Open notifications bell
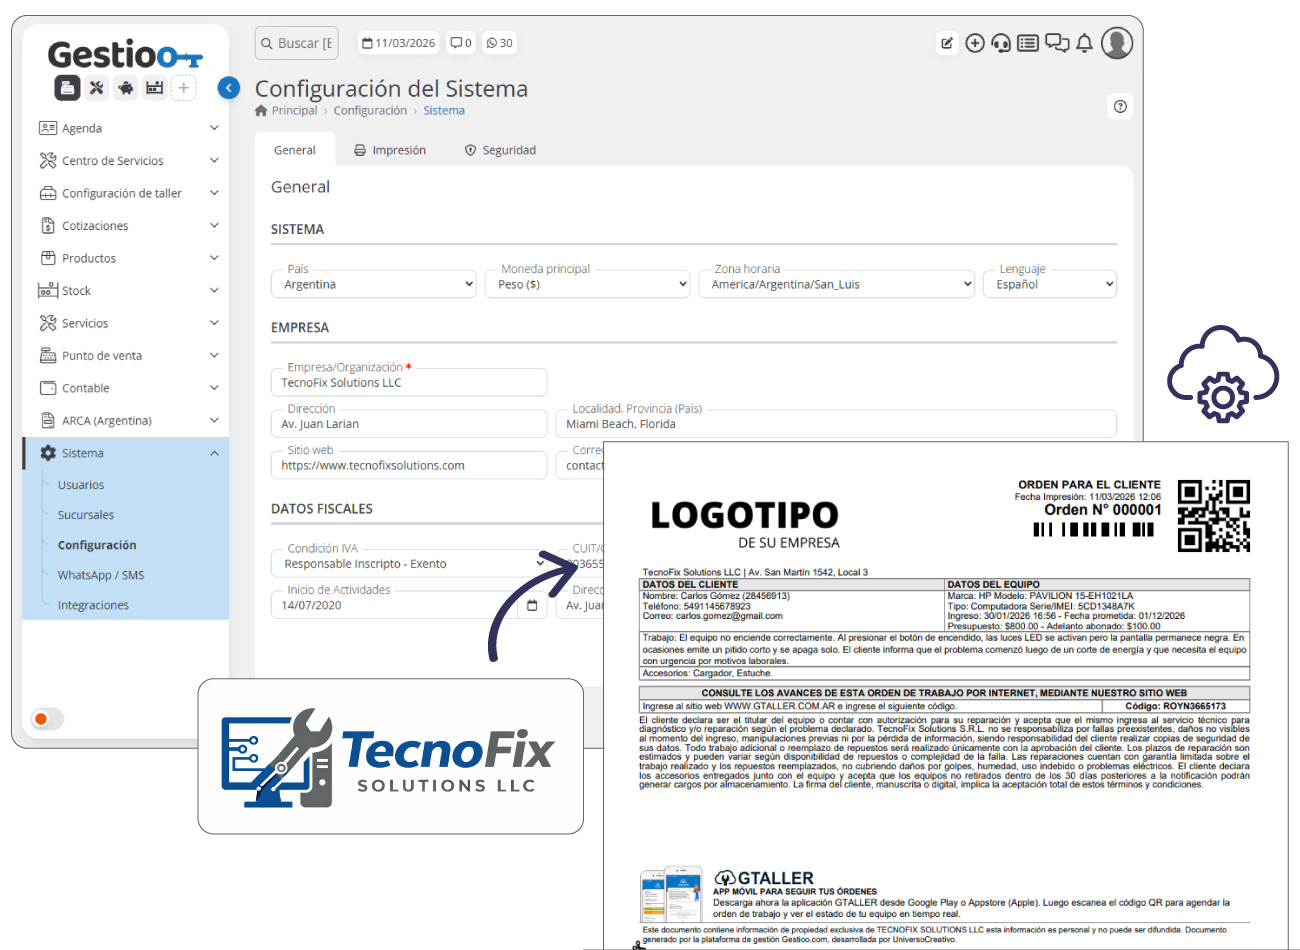 pos(1084,43)
